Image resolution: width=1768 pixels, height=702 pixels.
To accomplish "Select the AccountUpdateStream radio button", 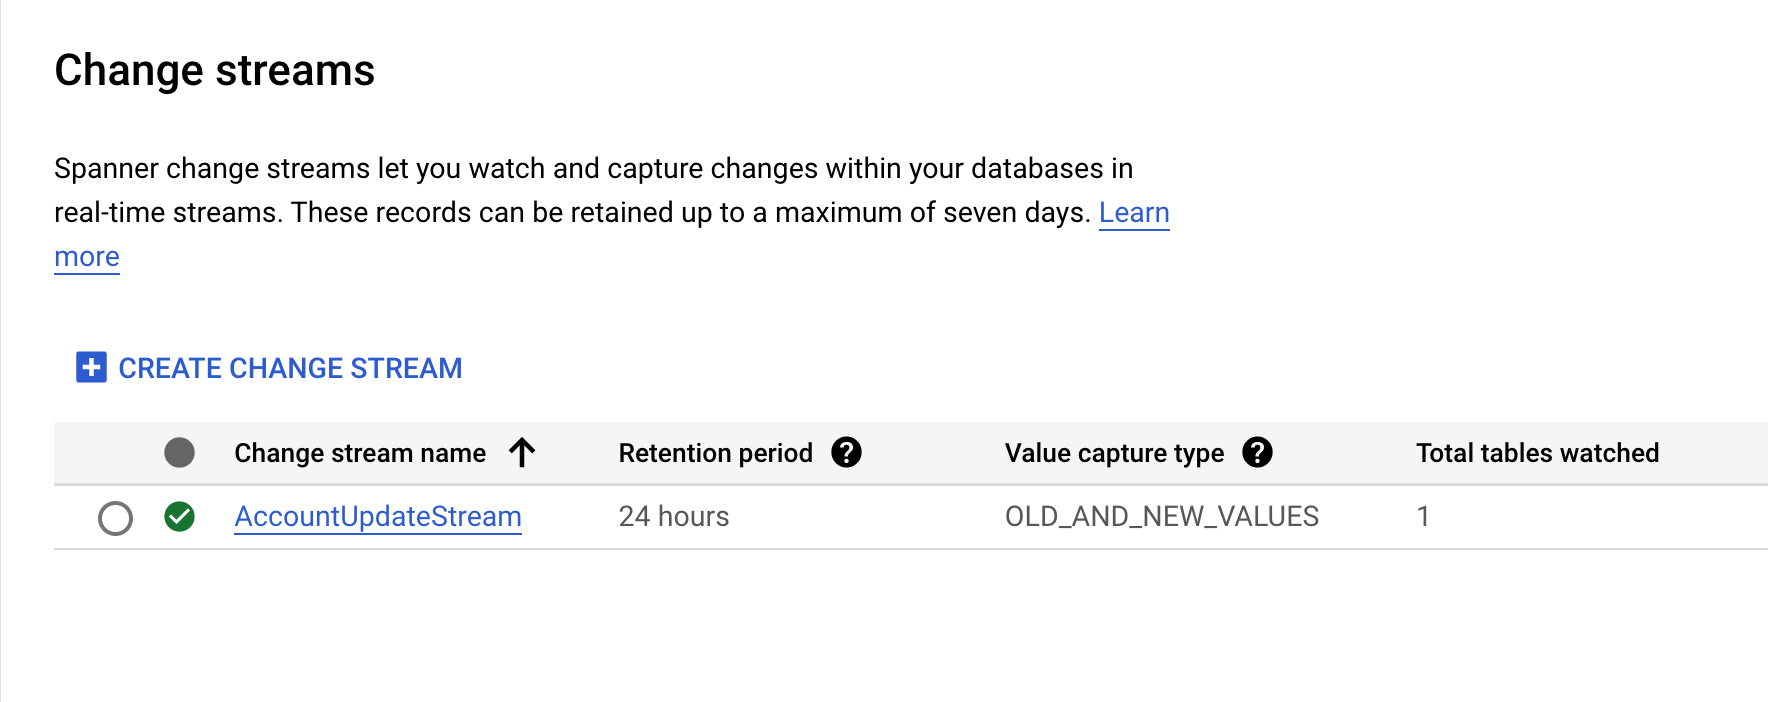I will 116,518.
